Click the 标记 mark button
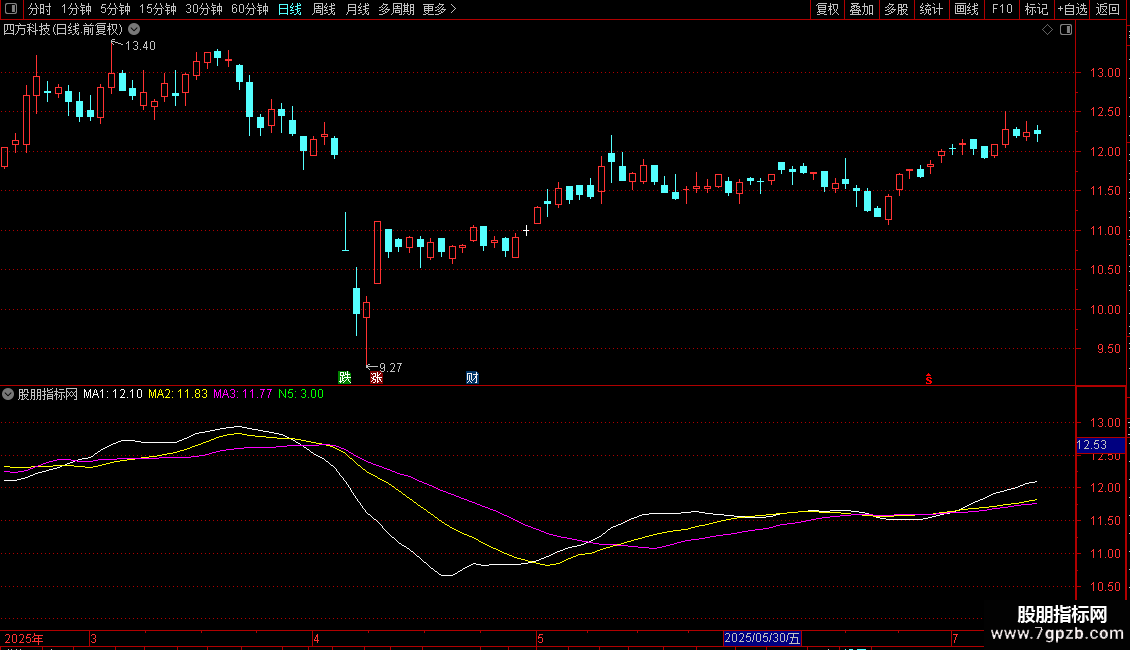Viewport: 1130px width, 650px height. click(x=1036, y=9)
